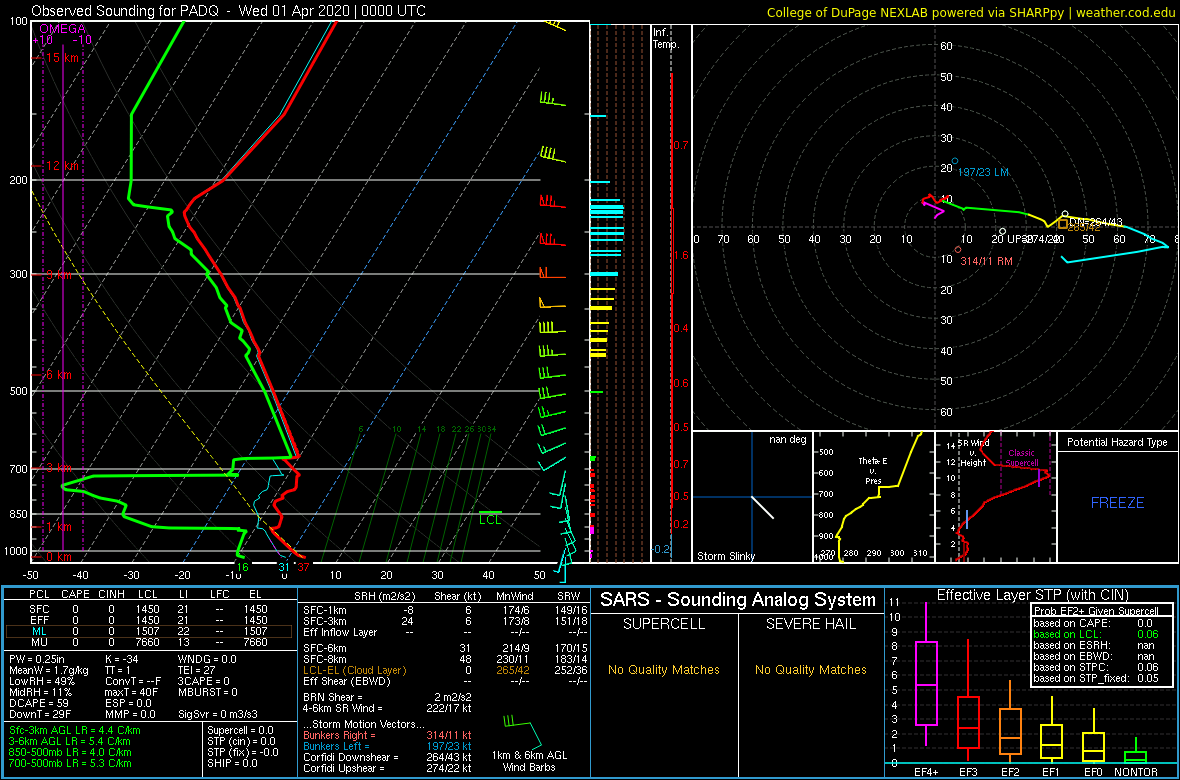
Task: Click the green LCL marker on skew-T
Action: tap(490, 519)
